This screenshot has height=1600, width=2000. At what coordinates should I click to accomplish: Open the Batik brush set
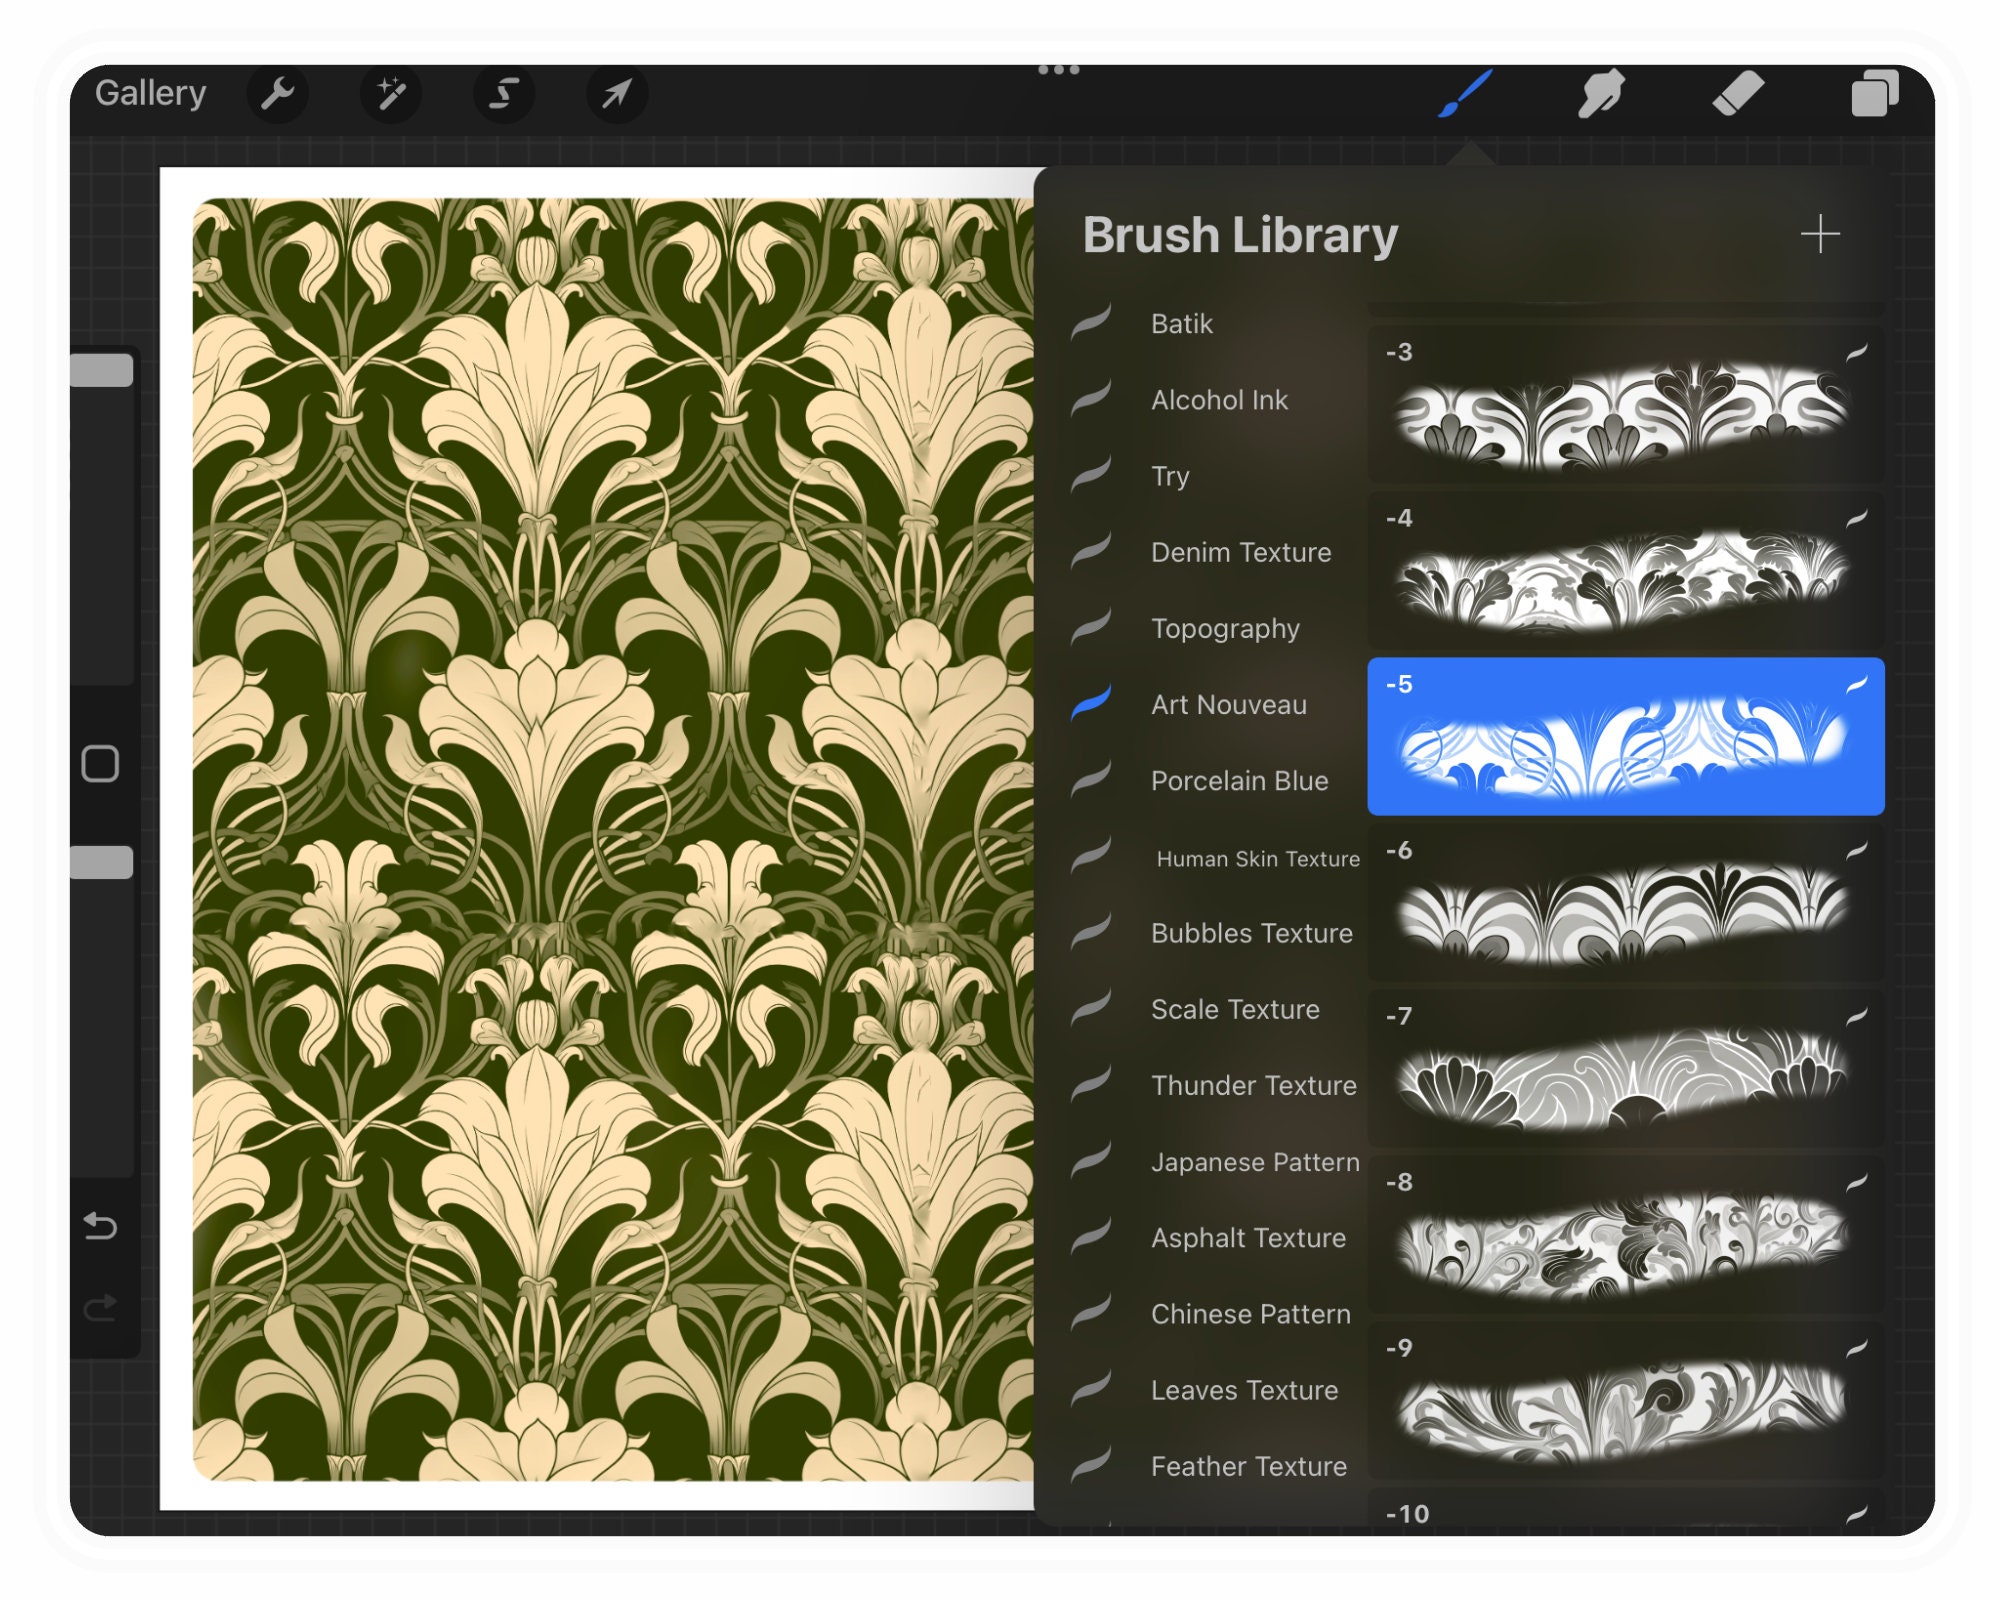[1216, 324]
